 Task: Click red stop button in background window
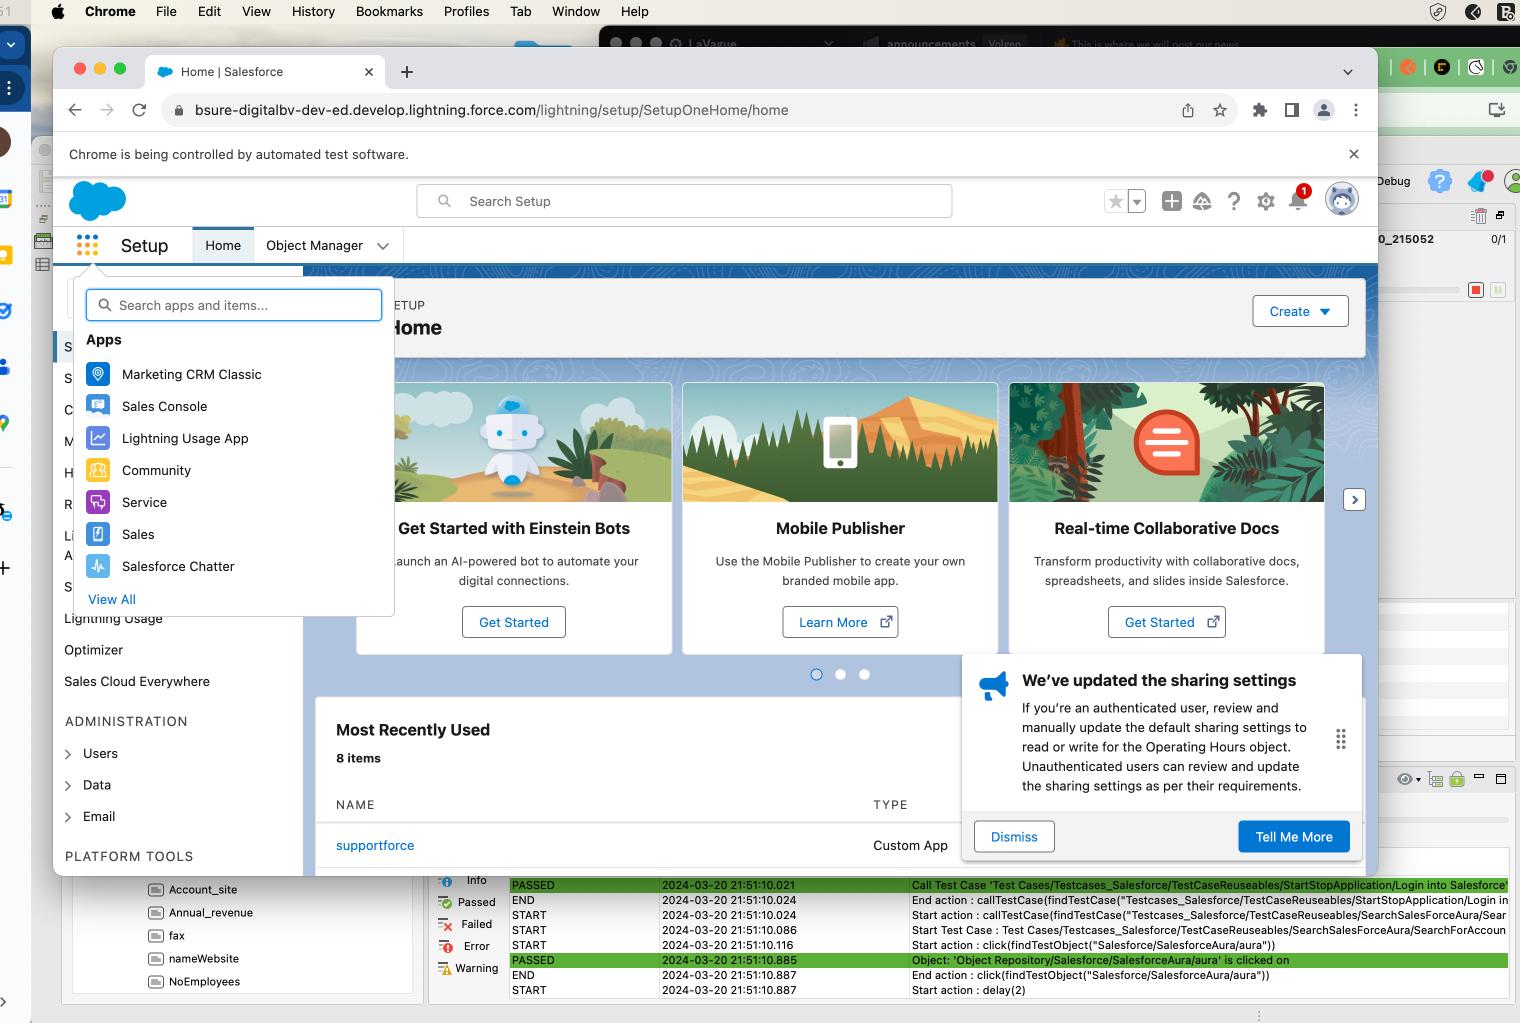pos(1476,290)
